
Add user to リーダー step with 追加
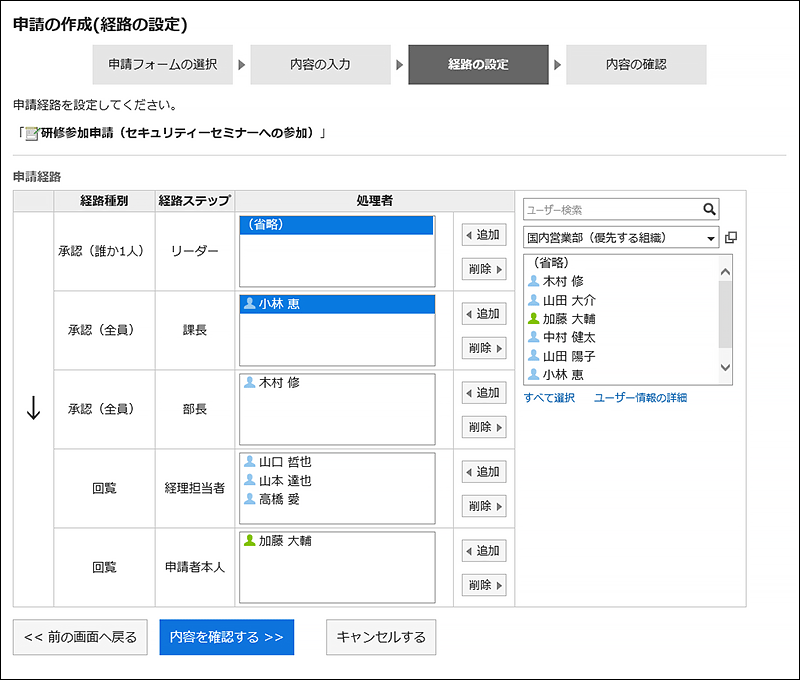[484, 235]
